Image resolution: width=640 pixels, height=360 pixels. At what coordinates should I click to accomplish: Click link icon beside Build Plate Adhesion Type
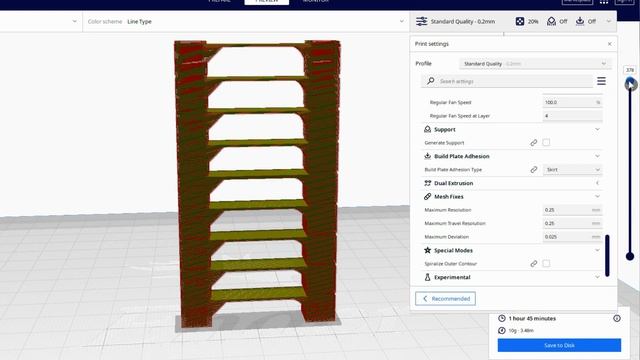click(x=533, y=169)
